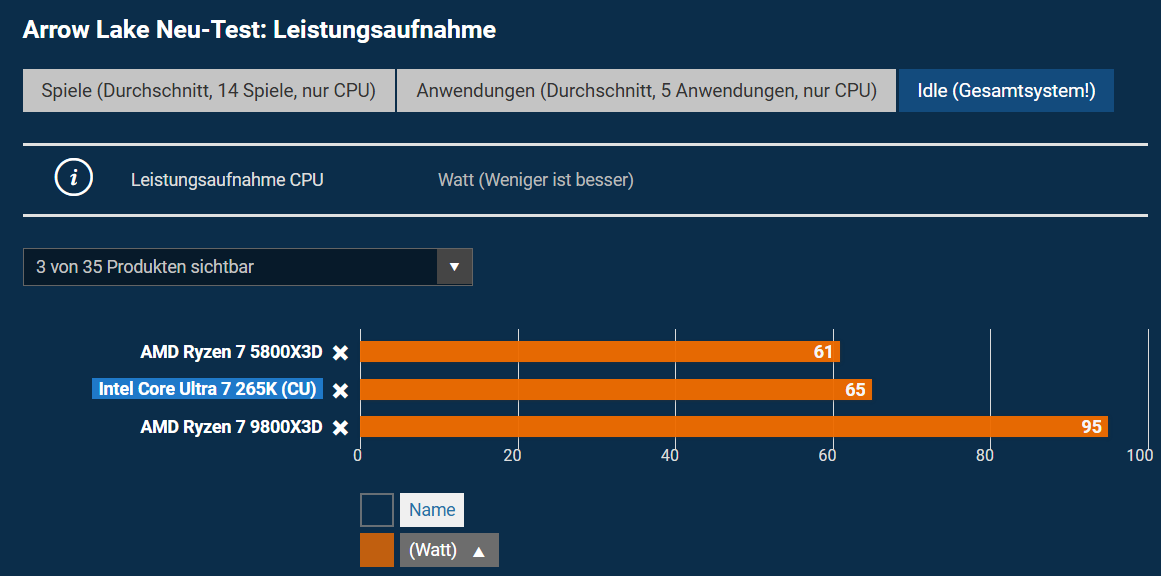The height and width of the screenshot is (576, 1161).
Task: Click the 'Watt (Weniger ist besser)' text
Action: (x=536, y=180)
